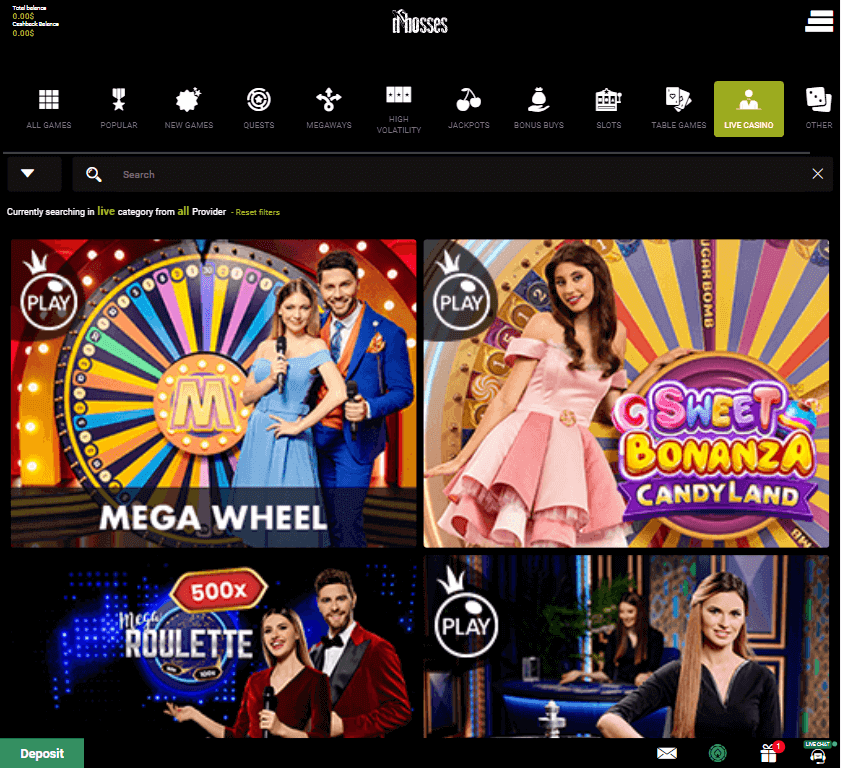Image resolution: width=841 pixels, height=768 pixels.
Task: Switch to the Live Casino tab
Action: pyautogui.click(x=748, y=109)
